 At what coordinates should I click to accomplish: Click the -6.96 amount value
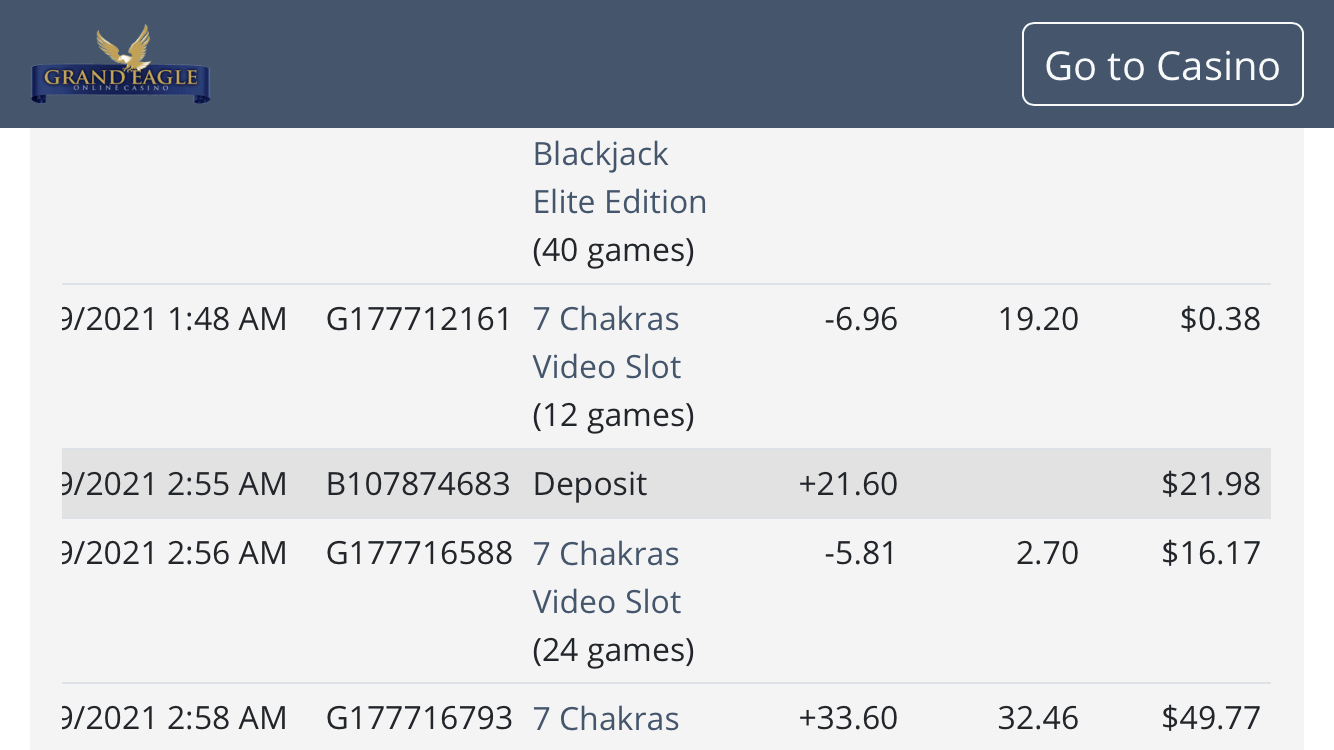pyautogui.click(x=861, y=319)
